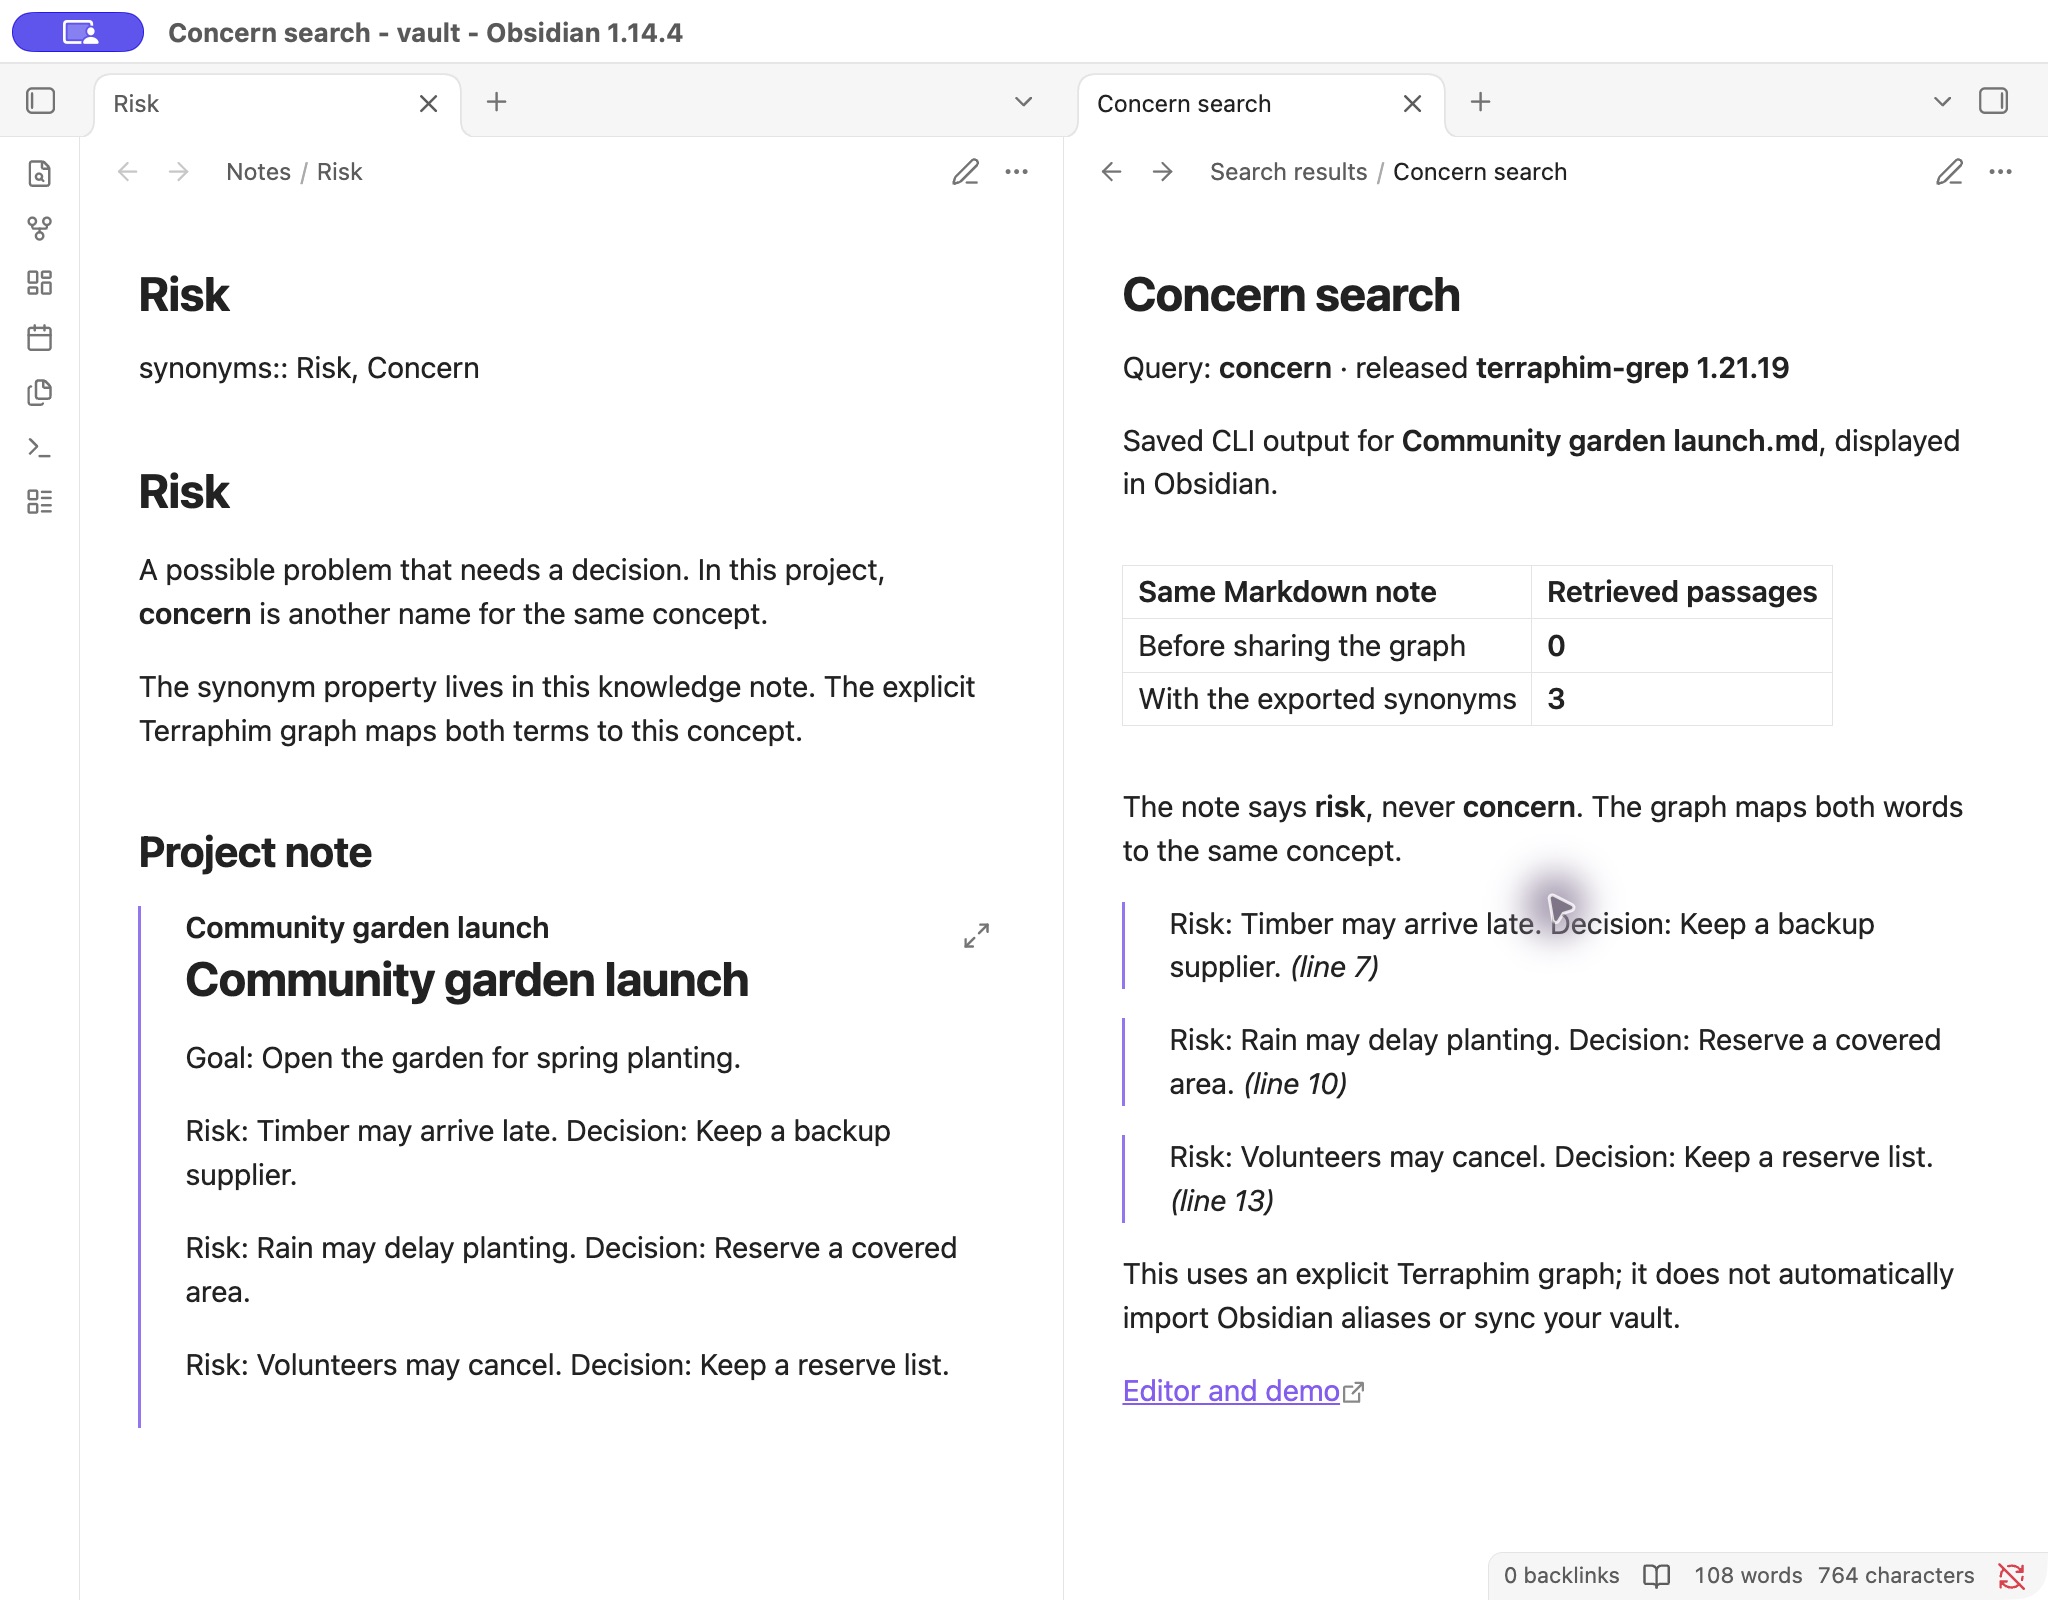
Task: Navigate forward in the Risk pane
Action: click(179, 172)
